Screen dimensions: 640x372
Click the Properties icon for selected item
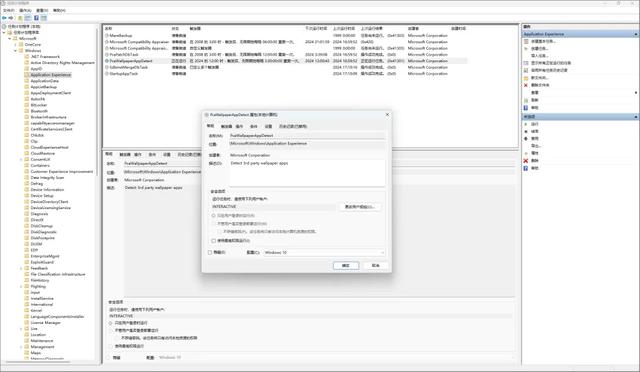(526, 153)
